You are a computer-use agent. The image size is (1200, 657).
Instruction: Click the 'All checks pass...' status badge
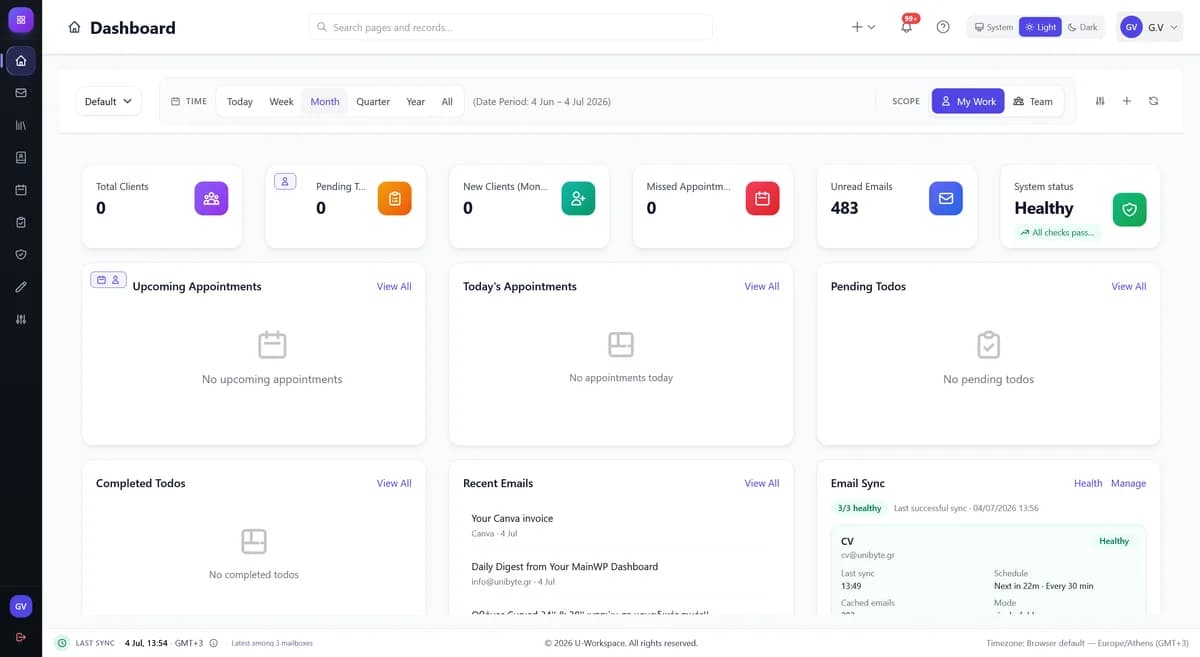coord(1057,232)
